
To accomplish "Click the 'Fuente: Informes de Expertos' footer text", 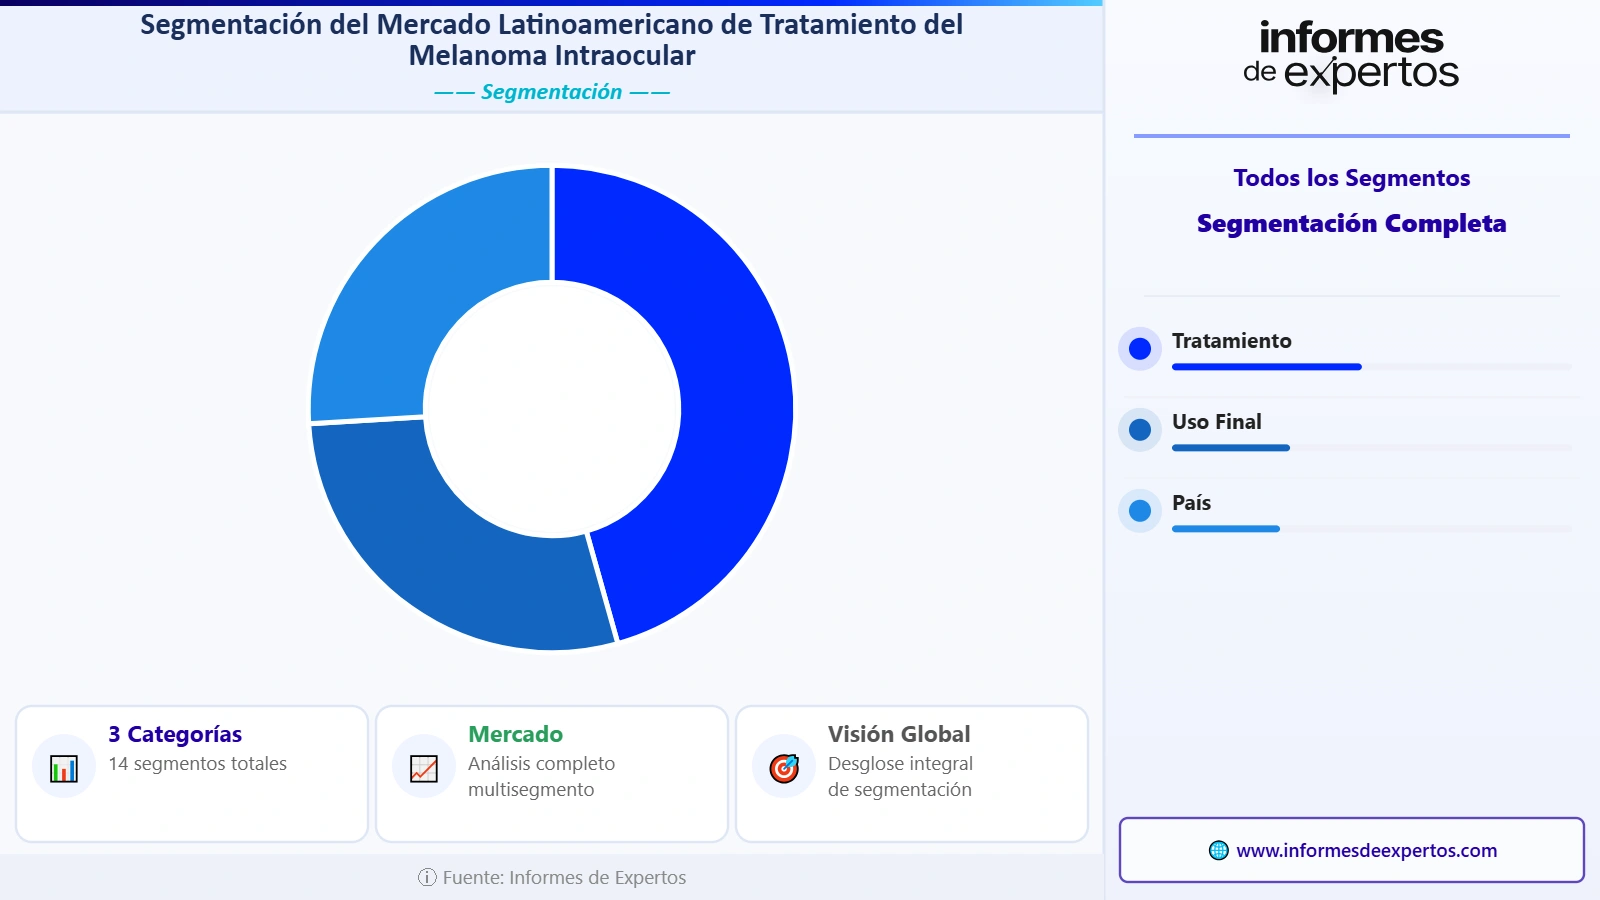I will click(x=564, y=877).
